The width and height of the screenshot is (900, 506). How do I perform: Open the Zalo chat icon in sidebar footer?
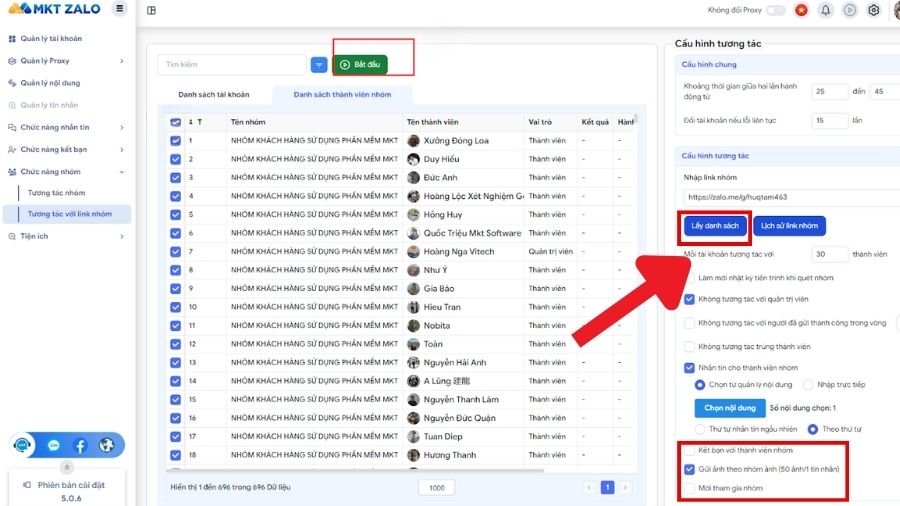54,445
